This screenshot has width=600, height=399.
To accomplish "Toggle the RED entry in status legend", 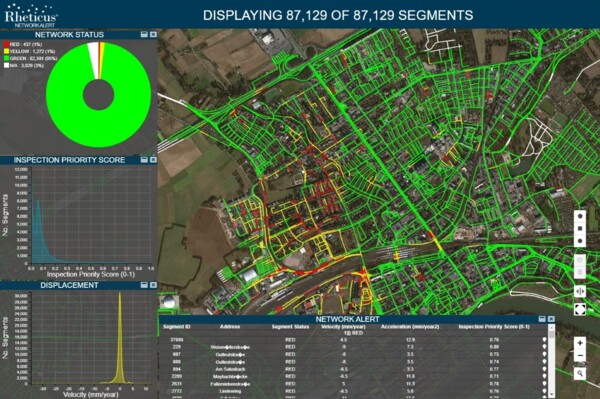I will [x=23, y=44].
